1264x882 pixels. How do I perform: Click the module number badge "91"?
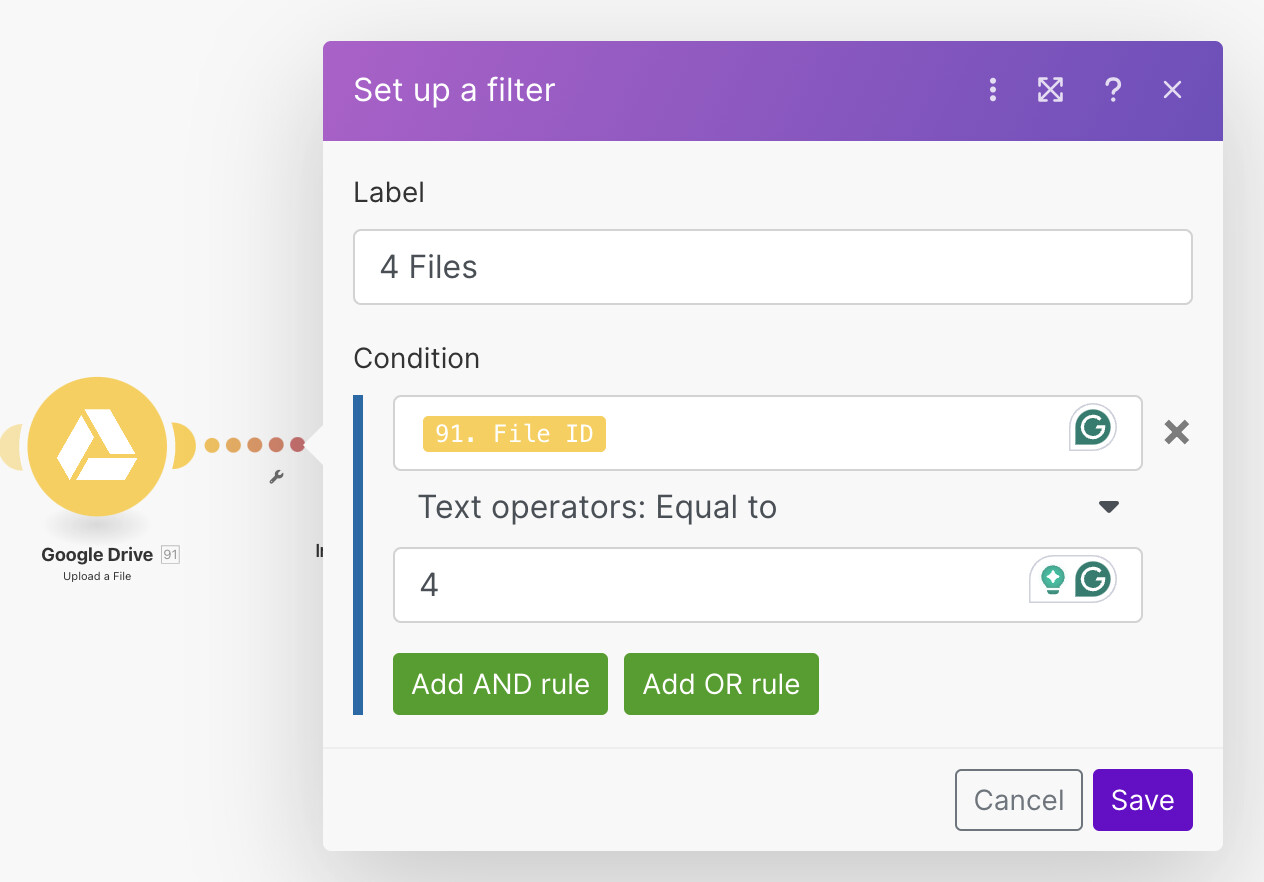point(170,555)
